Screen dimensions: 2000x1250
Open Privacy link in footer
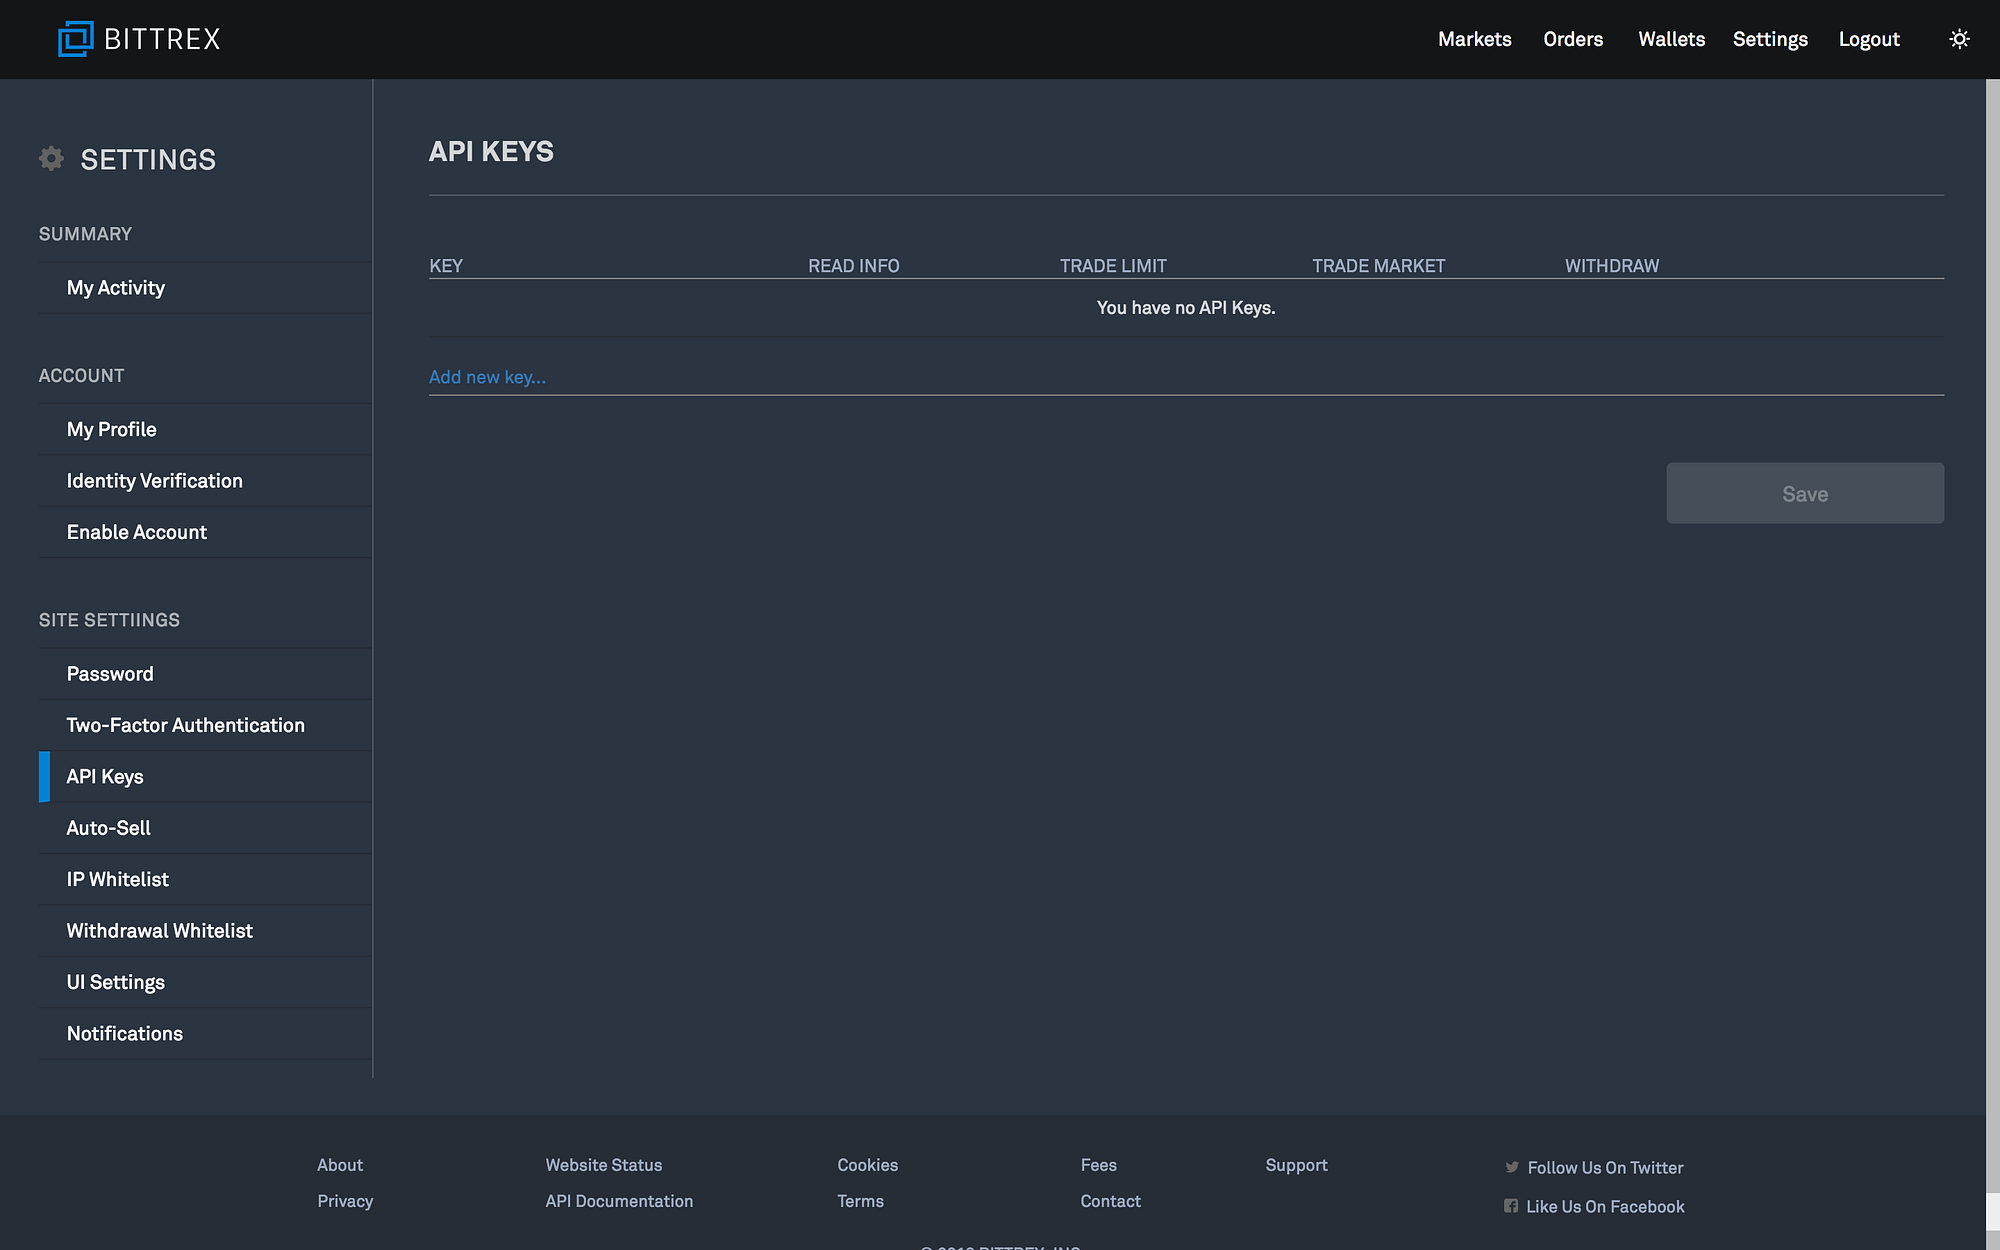pyautogui.click(x=345, y=1201)
